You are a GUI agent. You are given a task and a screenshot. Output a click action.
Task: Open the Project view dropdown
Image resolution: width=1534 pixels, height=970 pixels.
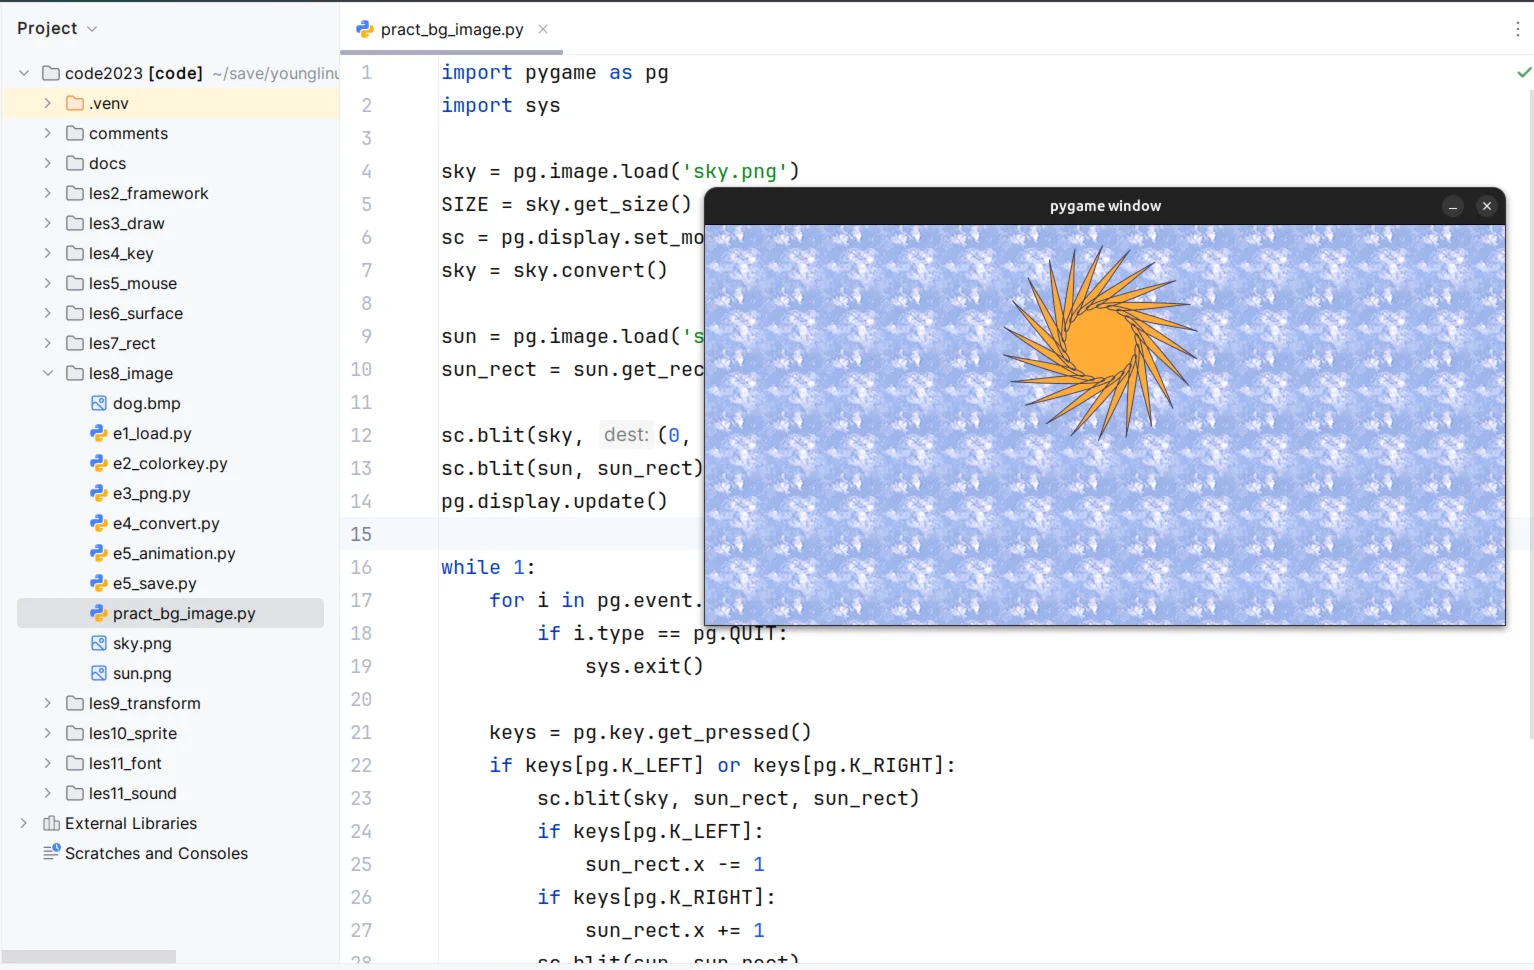tap(92, 29)
